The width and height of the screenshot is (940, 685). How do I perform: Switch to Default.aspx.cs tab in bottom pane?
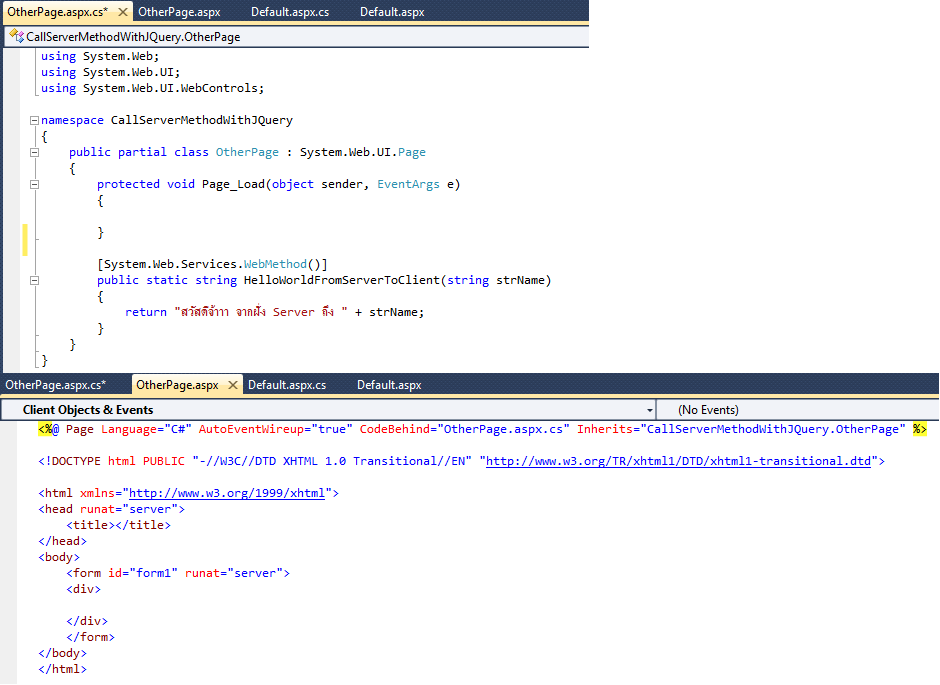coord(287,385)
